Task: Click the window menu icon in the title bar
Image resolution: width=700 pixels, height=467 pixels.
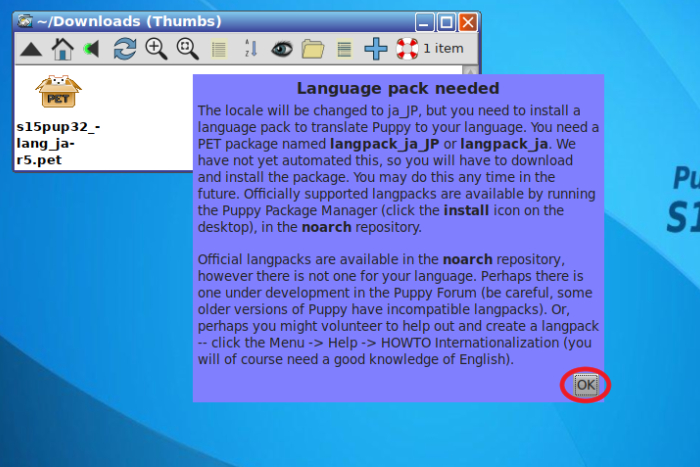Action: pyautogui.click(x=25, y=21)
